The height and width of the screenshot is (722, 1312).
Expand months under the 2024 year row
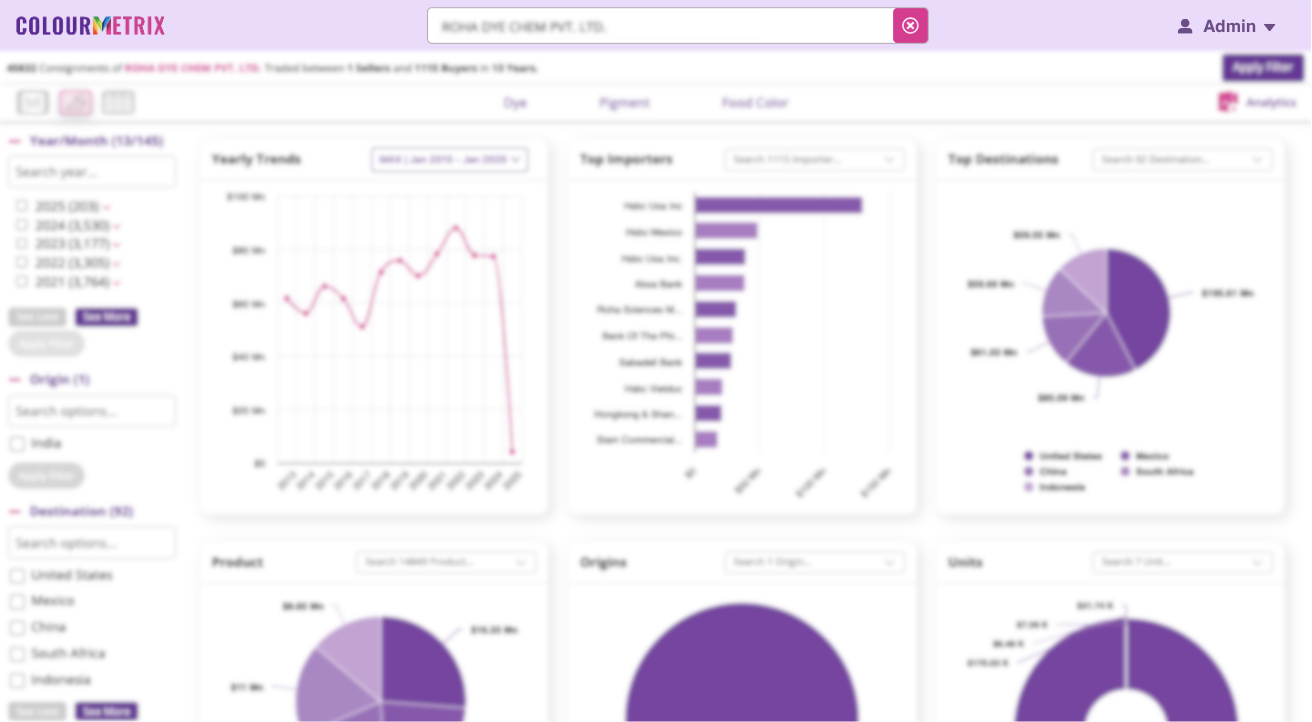[x=118, y=226]
